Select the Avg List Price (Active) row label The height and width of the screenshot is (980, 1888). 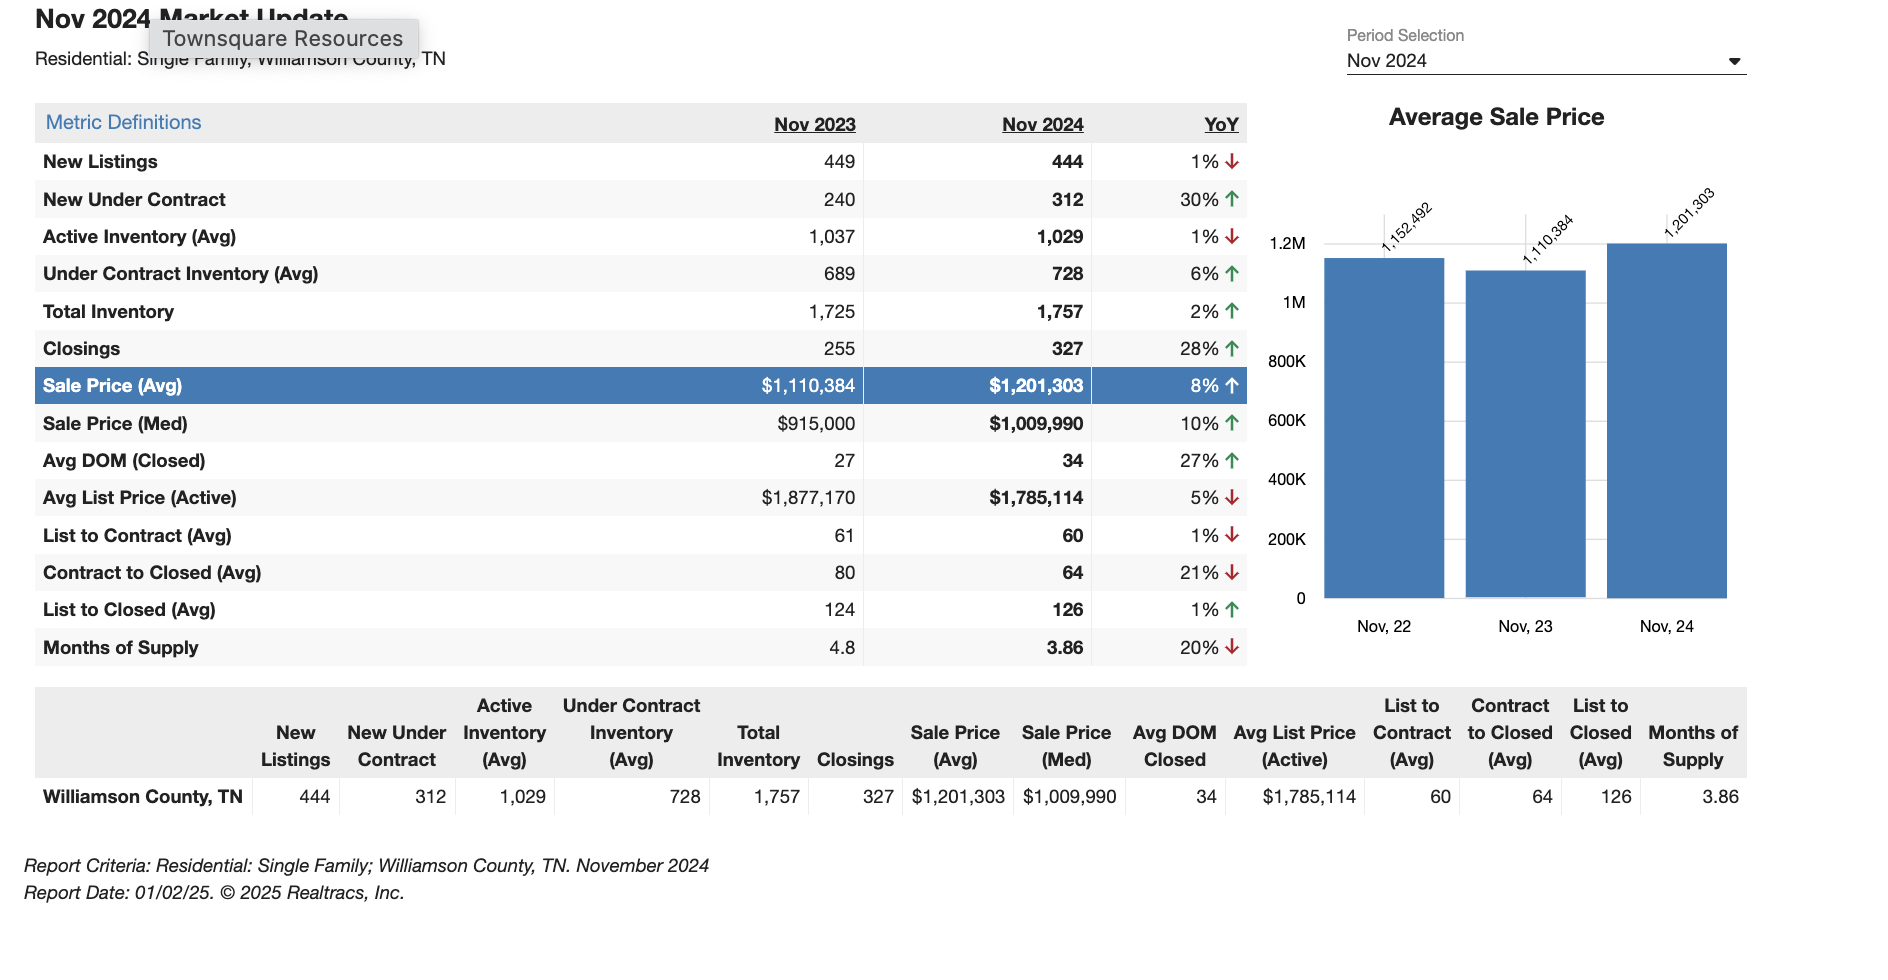tap(140, 498)
